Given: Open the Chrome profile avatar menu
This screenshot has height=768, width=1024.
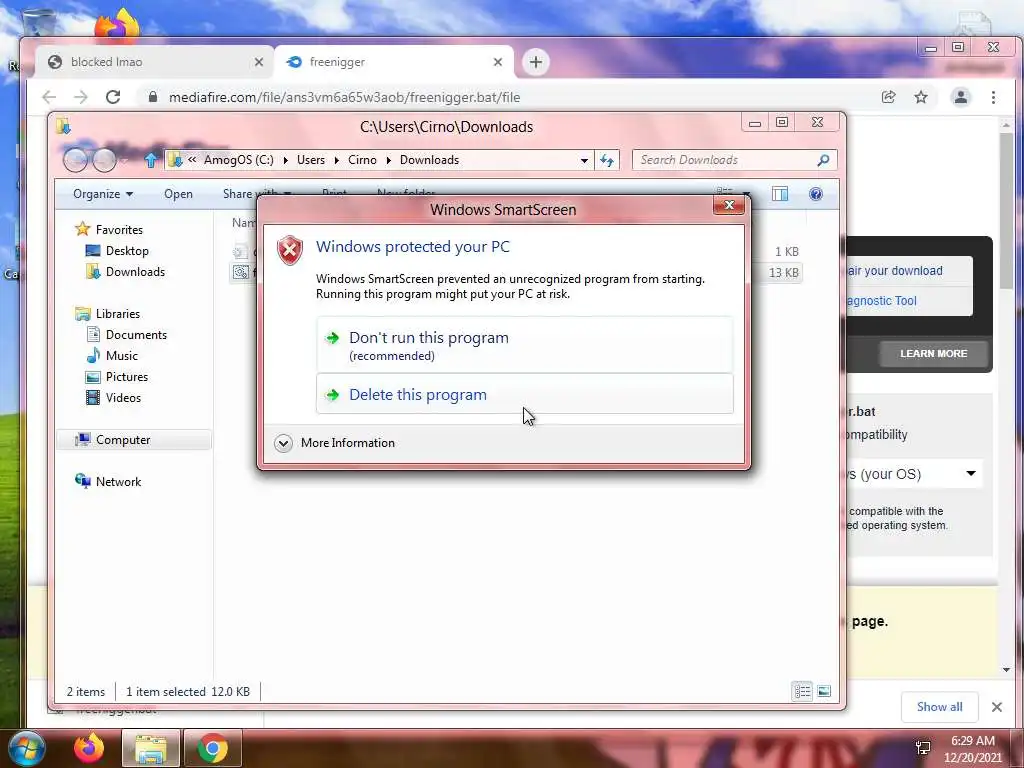Looking at the screenshot, I should (961, 97).
